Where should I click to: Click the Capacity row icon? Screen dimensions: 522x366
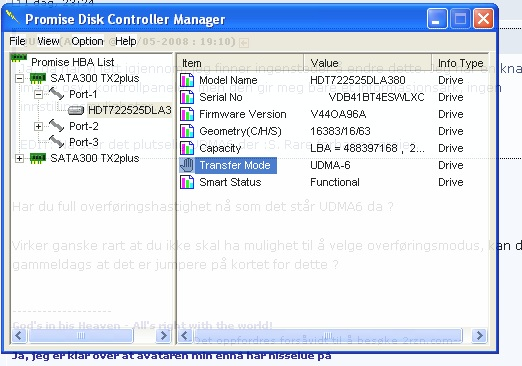187,148
